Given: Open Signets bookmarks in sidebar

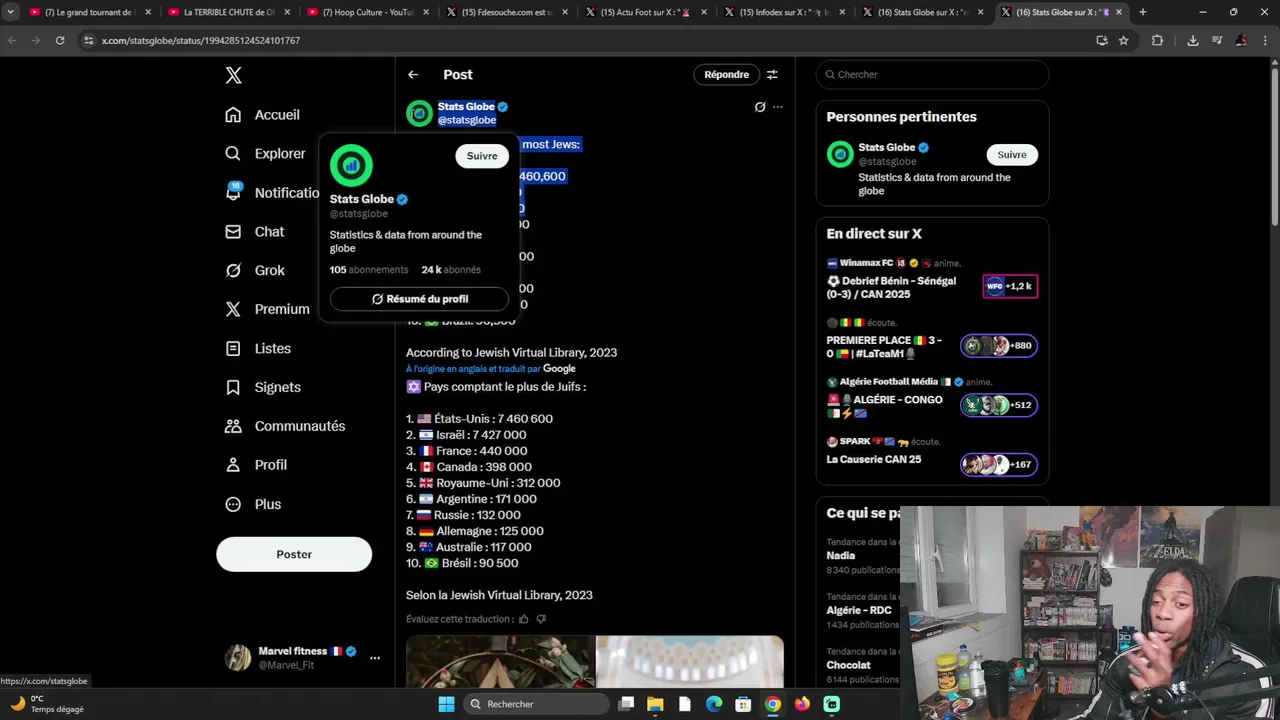Looking at the screenshot, I should click(263, 387).
